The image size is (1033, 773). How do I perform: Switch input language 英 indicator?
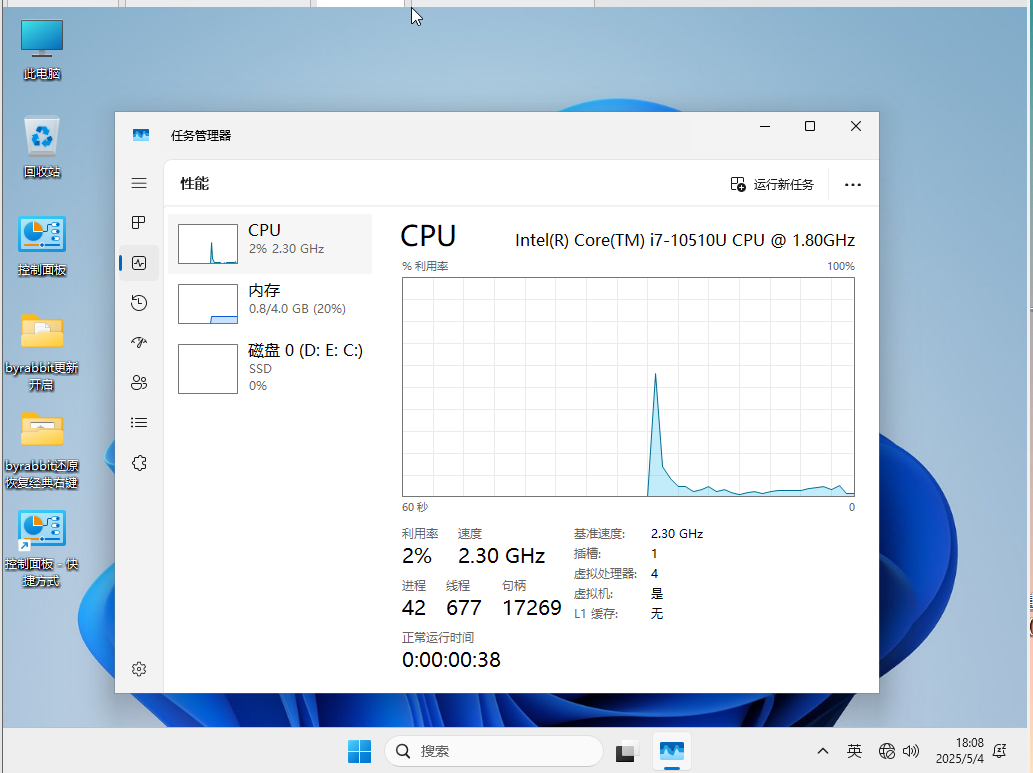point(854,751)
